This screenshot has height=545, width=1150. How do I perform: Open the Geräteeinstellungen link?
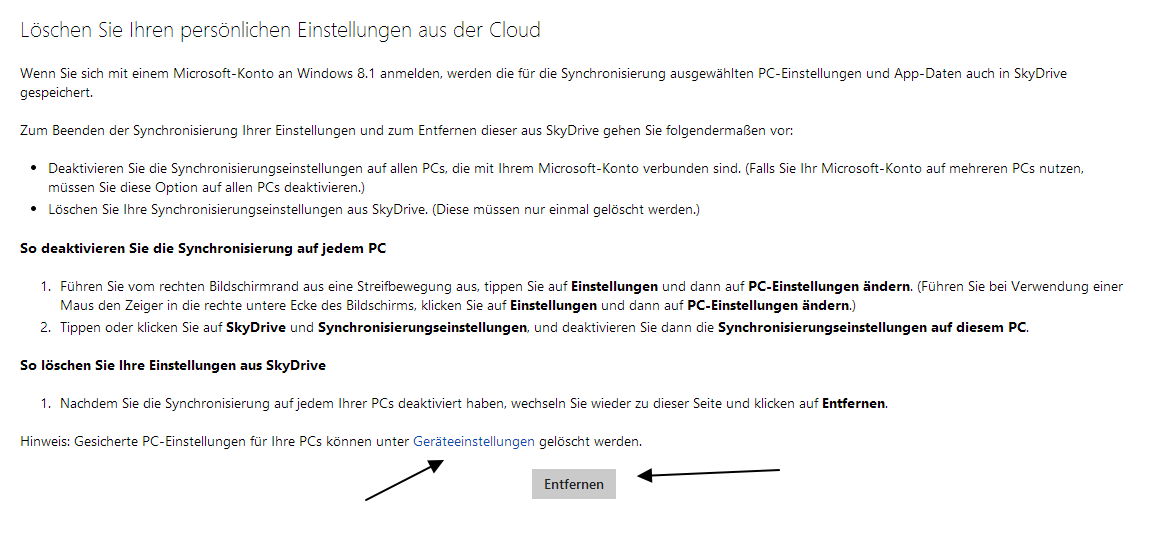474,442
